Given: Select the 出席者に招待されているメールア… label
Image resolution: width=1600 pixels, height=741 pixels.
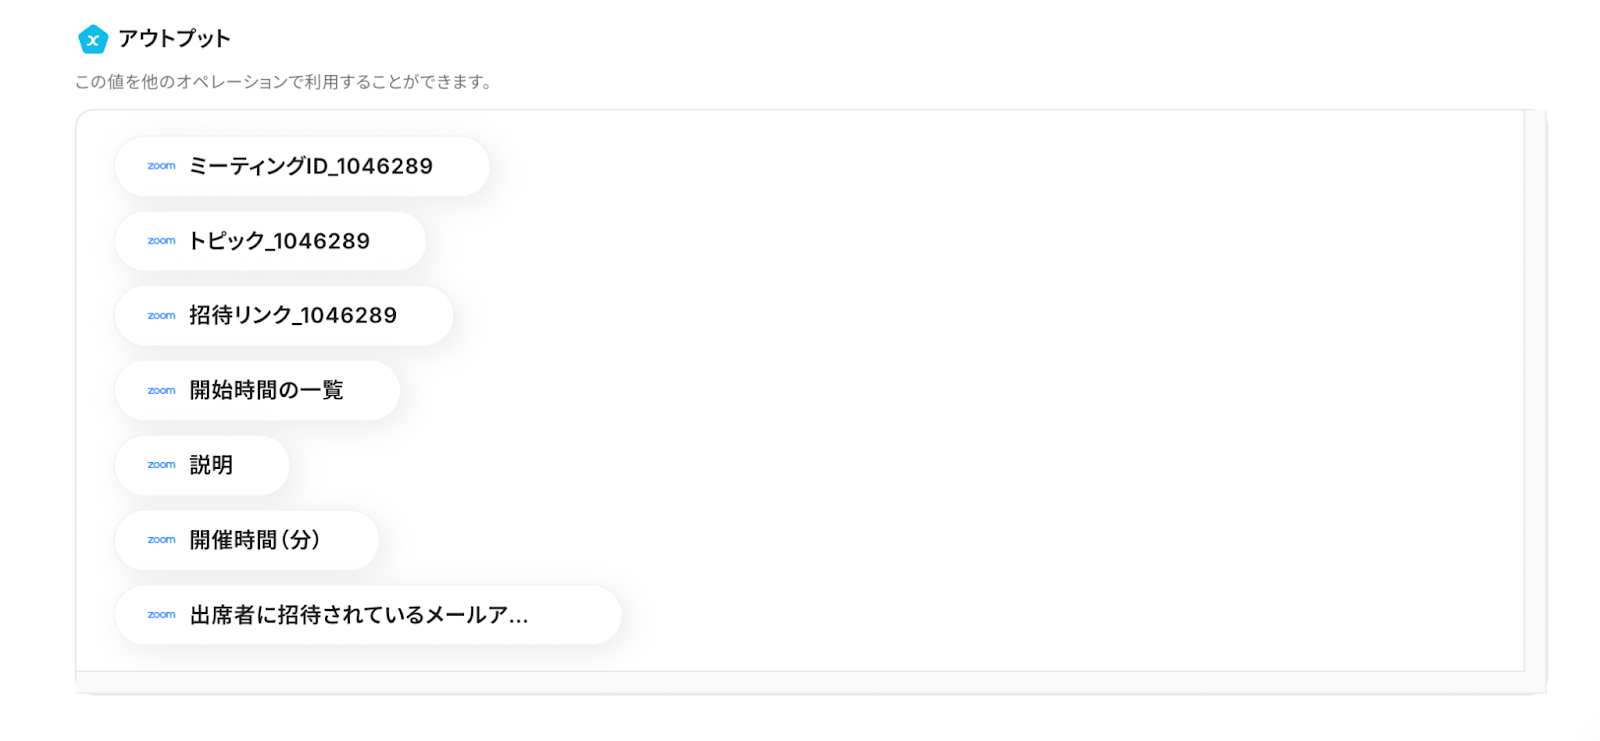Looking at the screenshot, I should pos(359,615).
